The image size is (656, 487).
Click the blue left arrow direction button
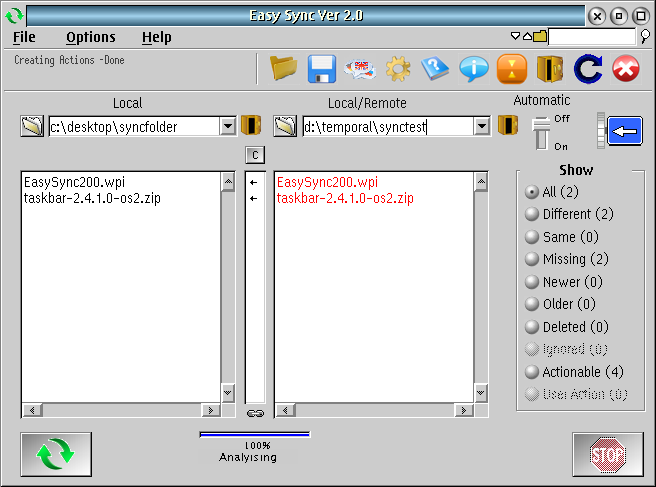pos(625,131)
